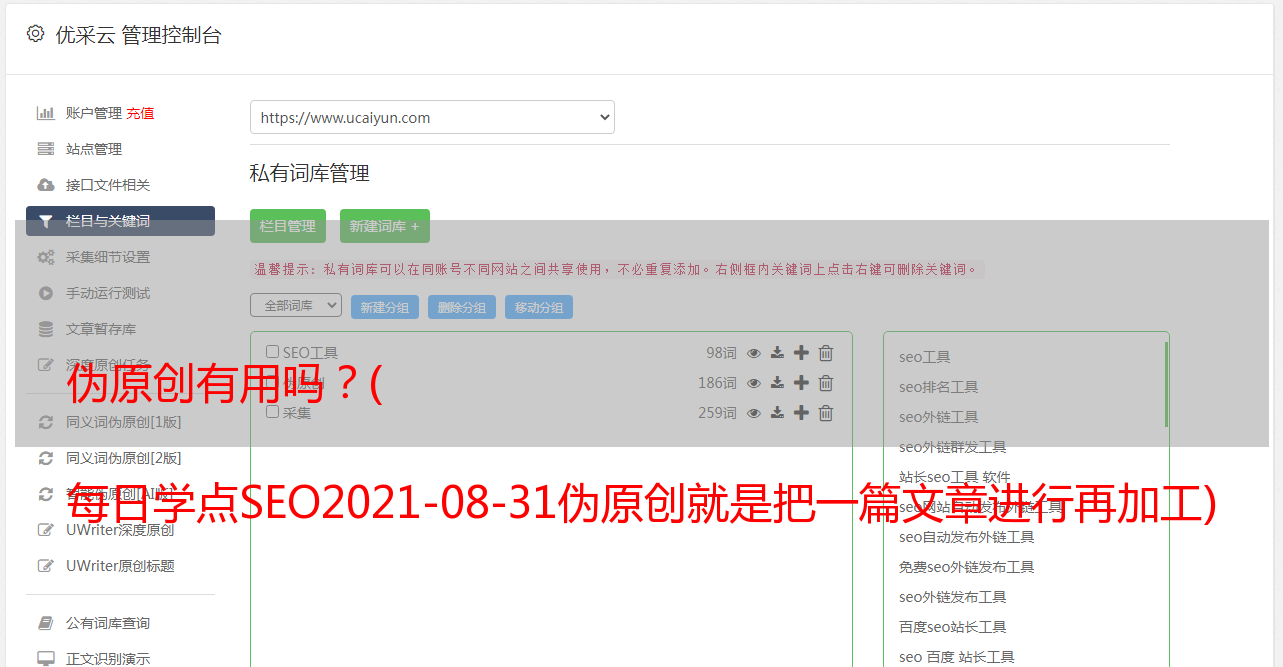Viewport: 1283px width, 667px height.
Task: Download the 186词 library
Action: point(777,383)
